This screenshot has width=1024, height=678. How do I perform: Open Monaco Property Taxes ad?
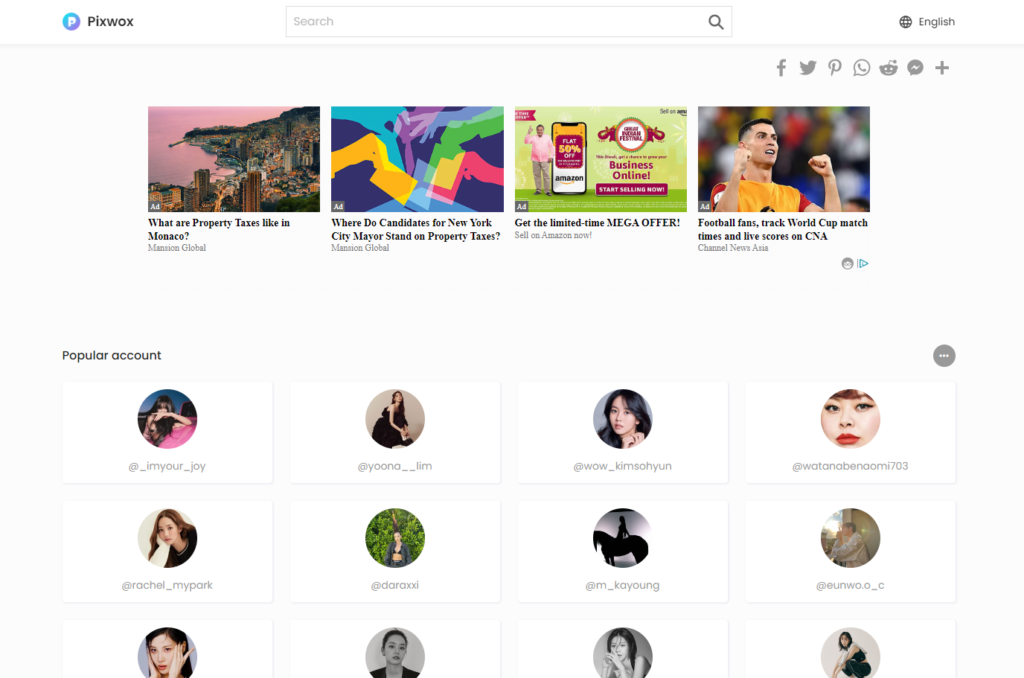[234, 180]
